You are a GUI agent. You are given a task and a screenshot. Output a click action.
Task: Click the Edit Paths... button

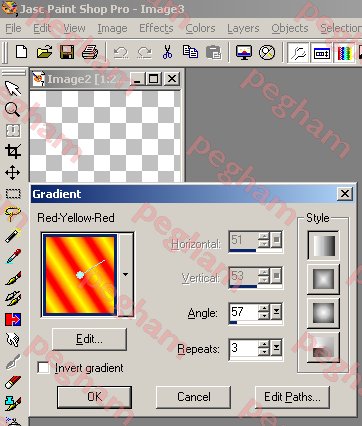coord(292,397)
